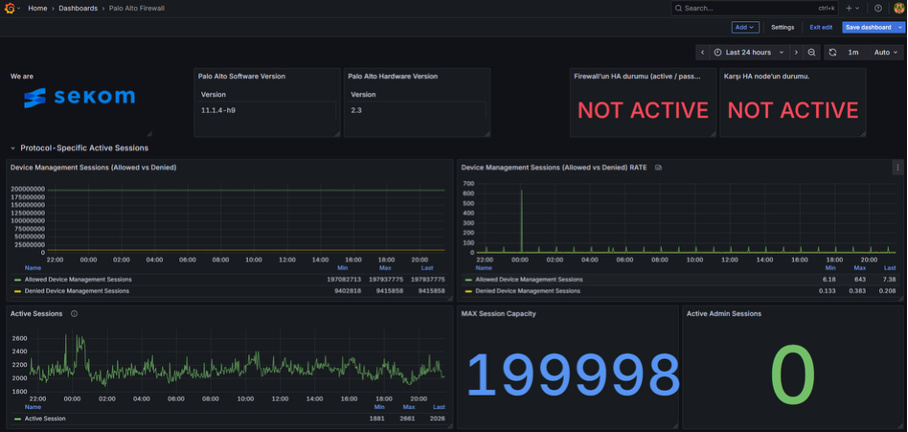Image resolution: width=908 pixels, height=432 pixels.
Task: Click info icon next to Active Sessions title
Action: point(74,314)
